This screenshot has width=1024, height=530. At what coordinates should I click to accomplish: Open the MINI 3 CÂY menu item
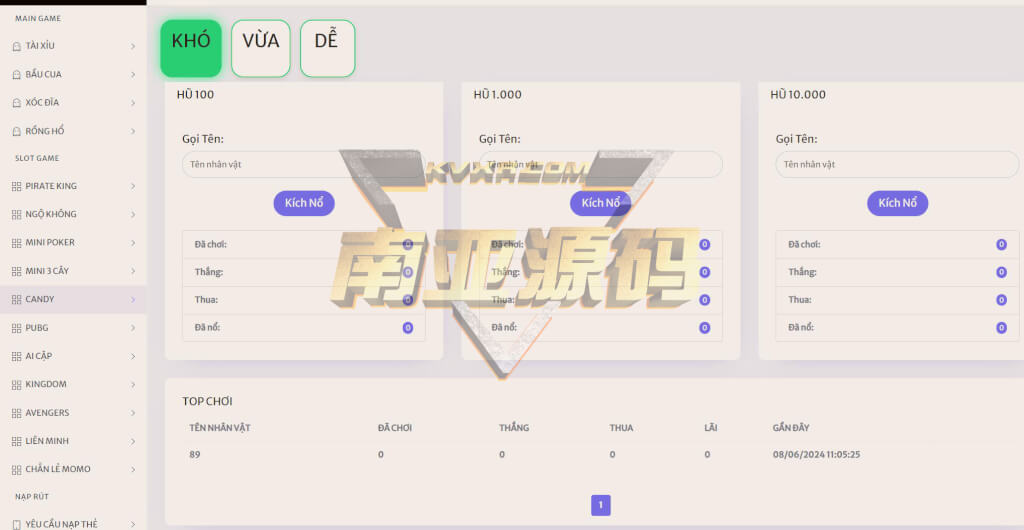point(73,271)
